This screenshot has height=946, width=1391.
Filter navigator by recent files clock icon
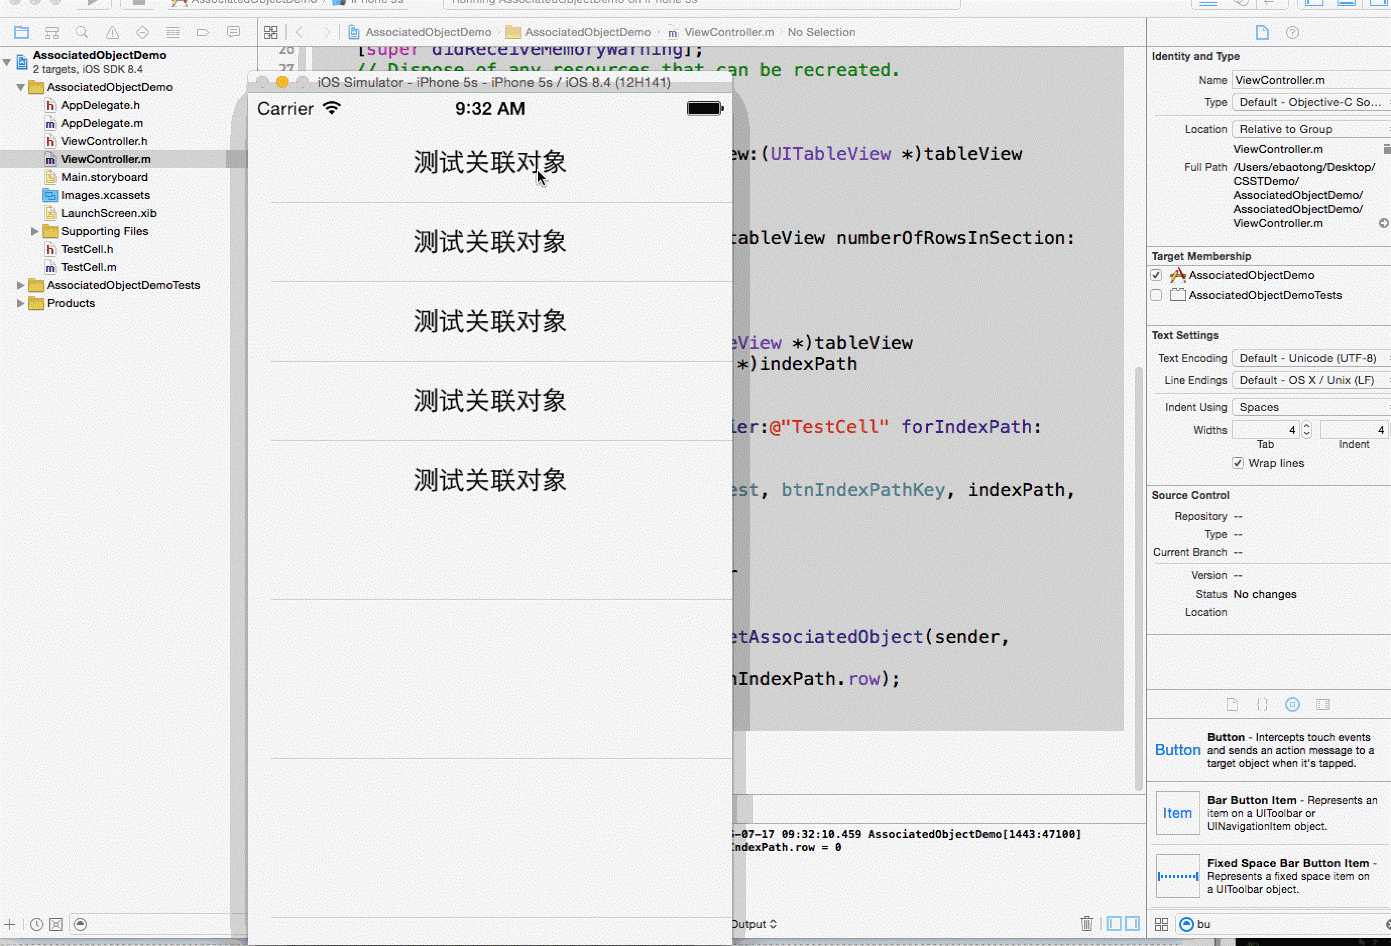36,924
